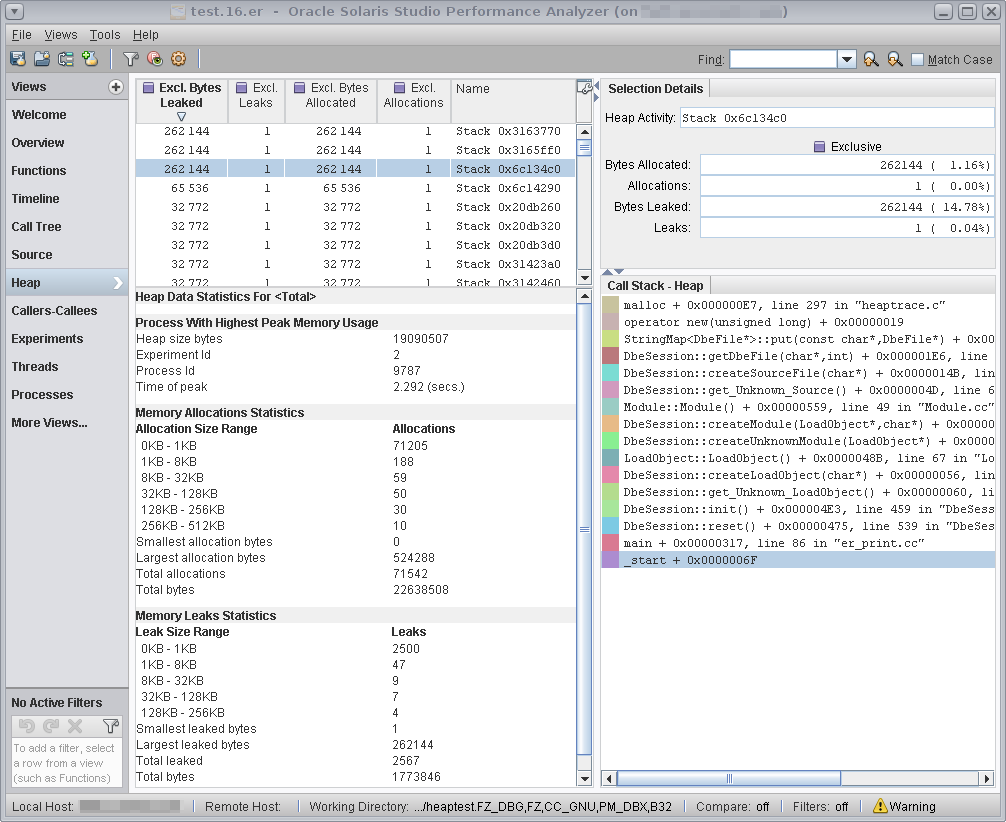This screenshot has height=822, width=1006.
Task: Click Call Stack horizontal scrollbar thumb
Action: 728,778
